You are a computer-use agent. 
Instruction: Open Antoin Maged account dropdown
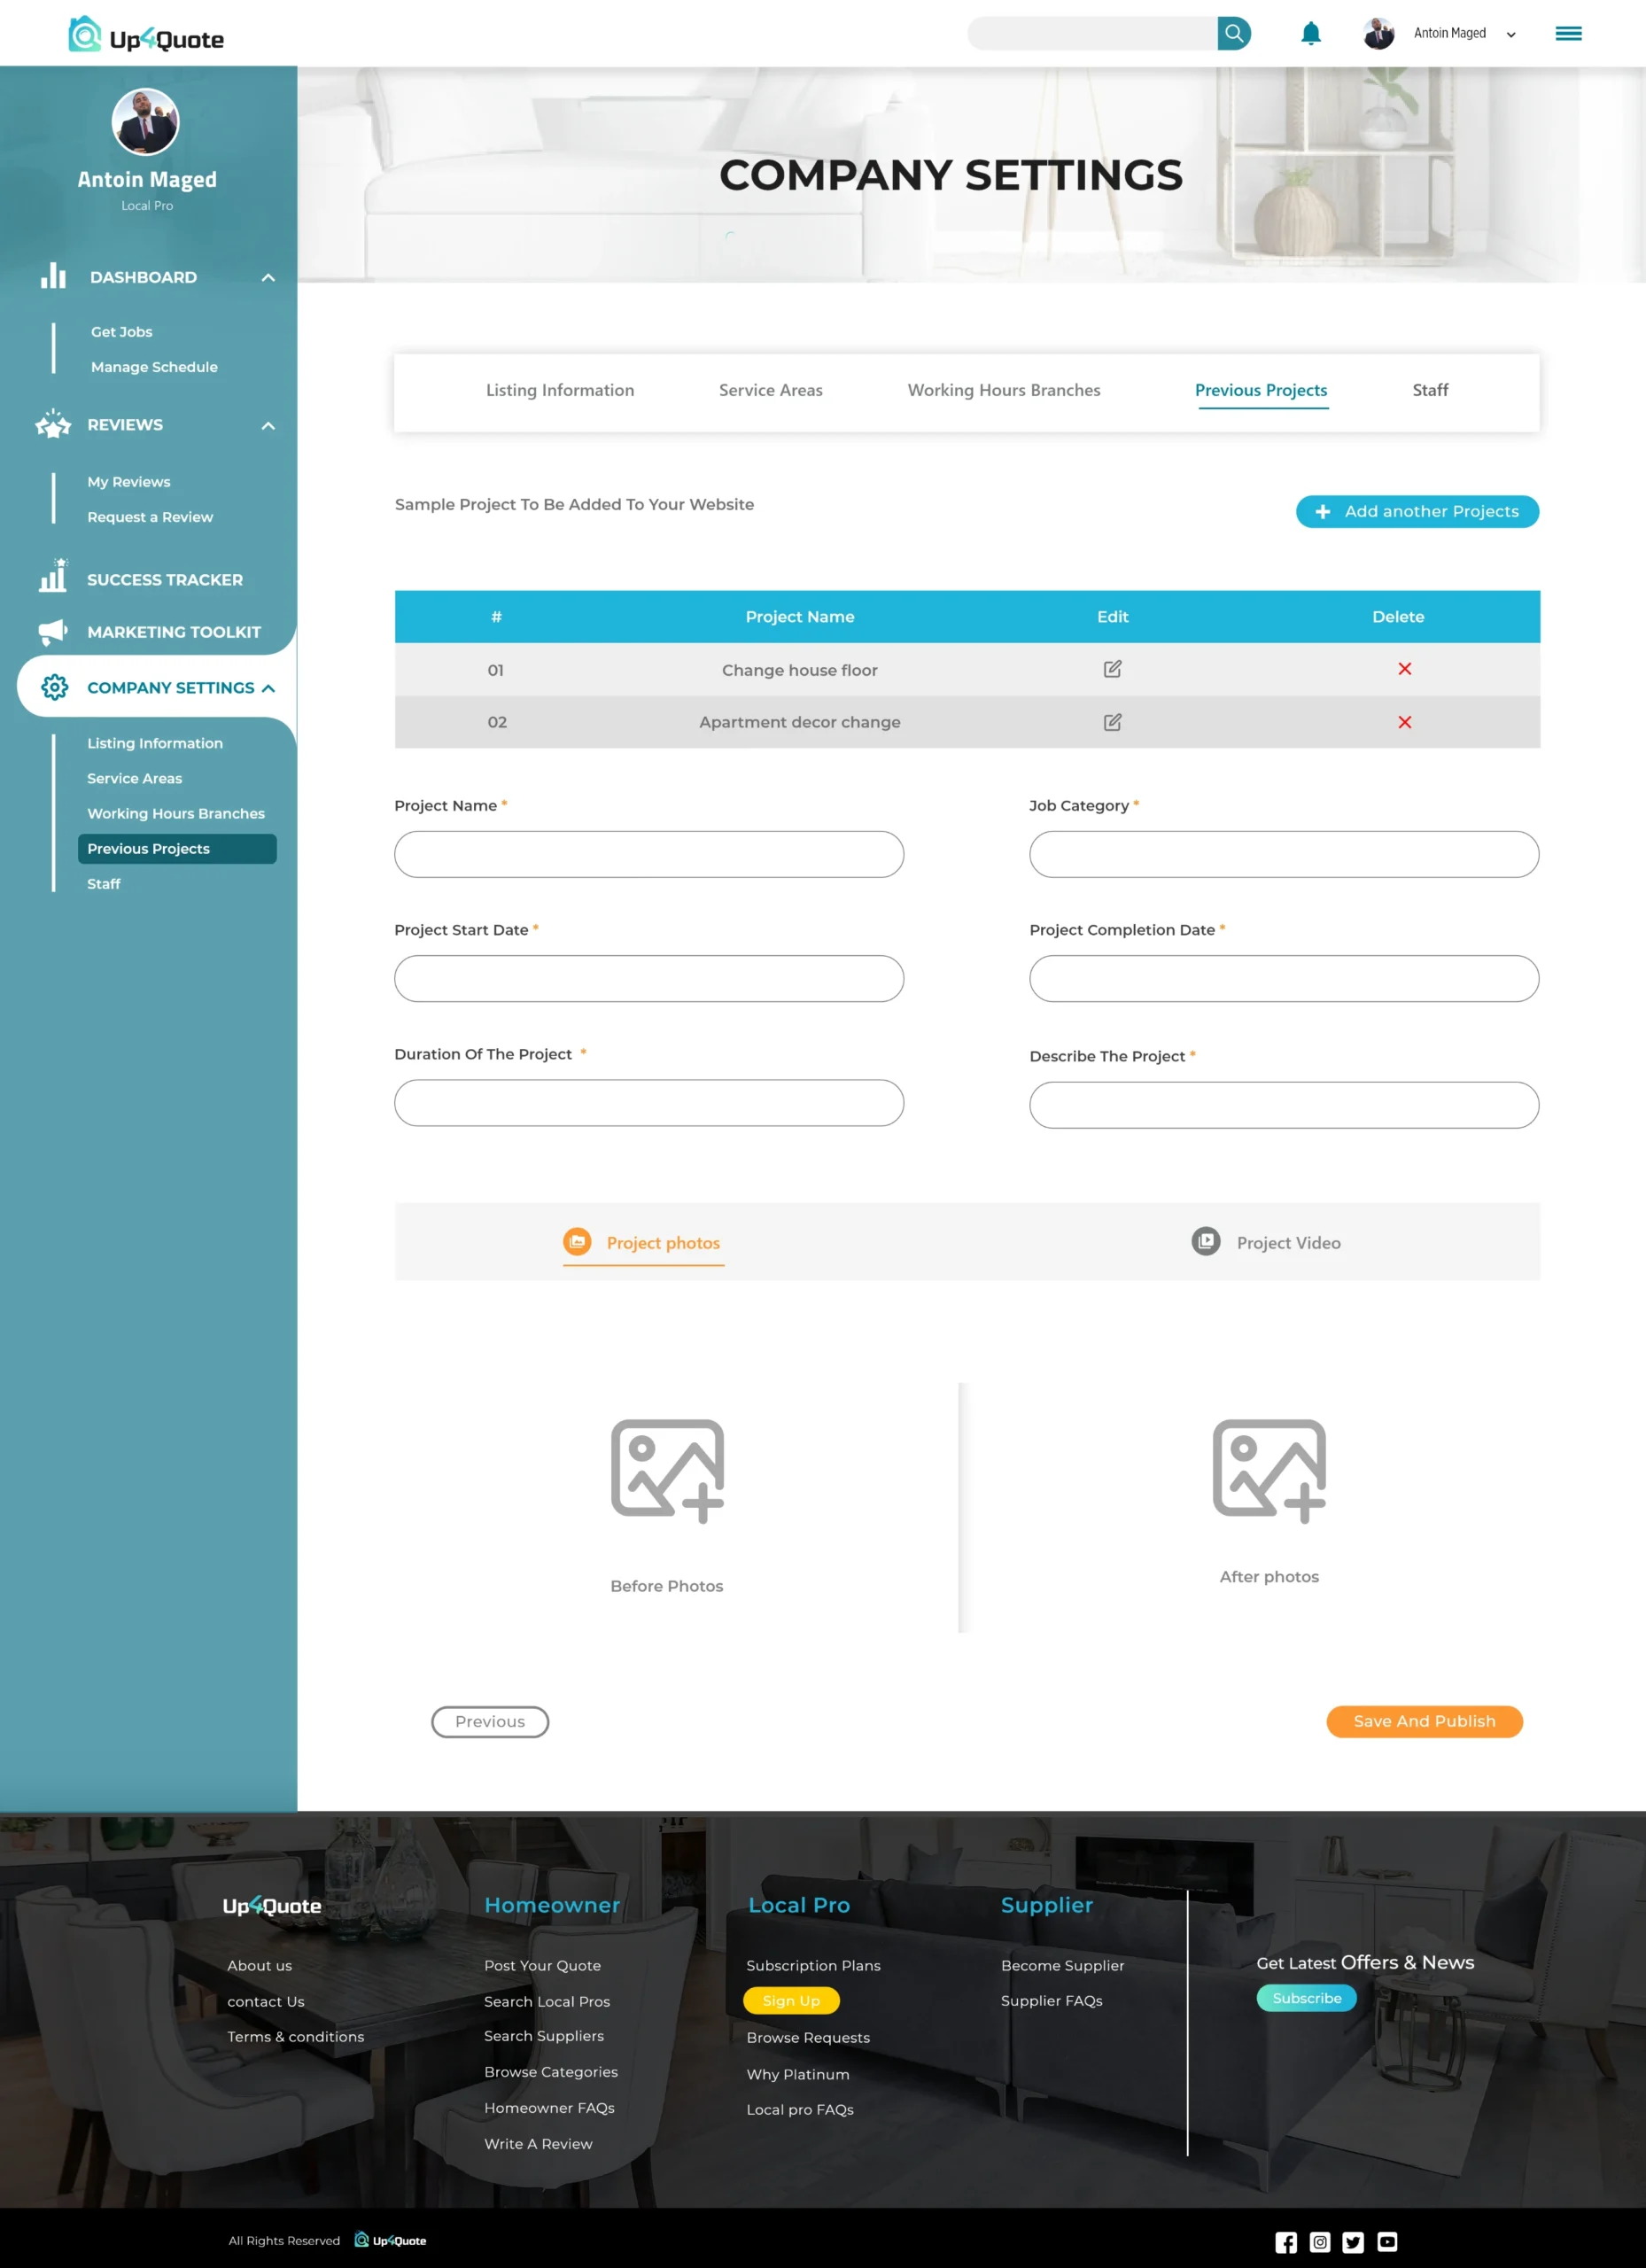click(x=1510, y=34)
